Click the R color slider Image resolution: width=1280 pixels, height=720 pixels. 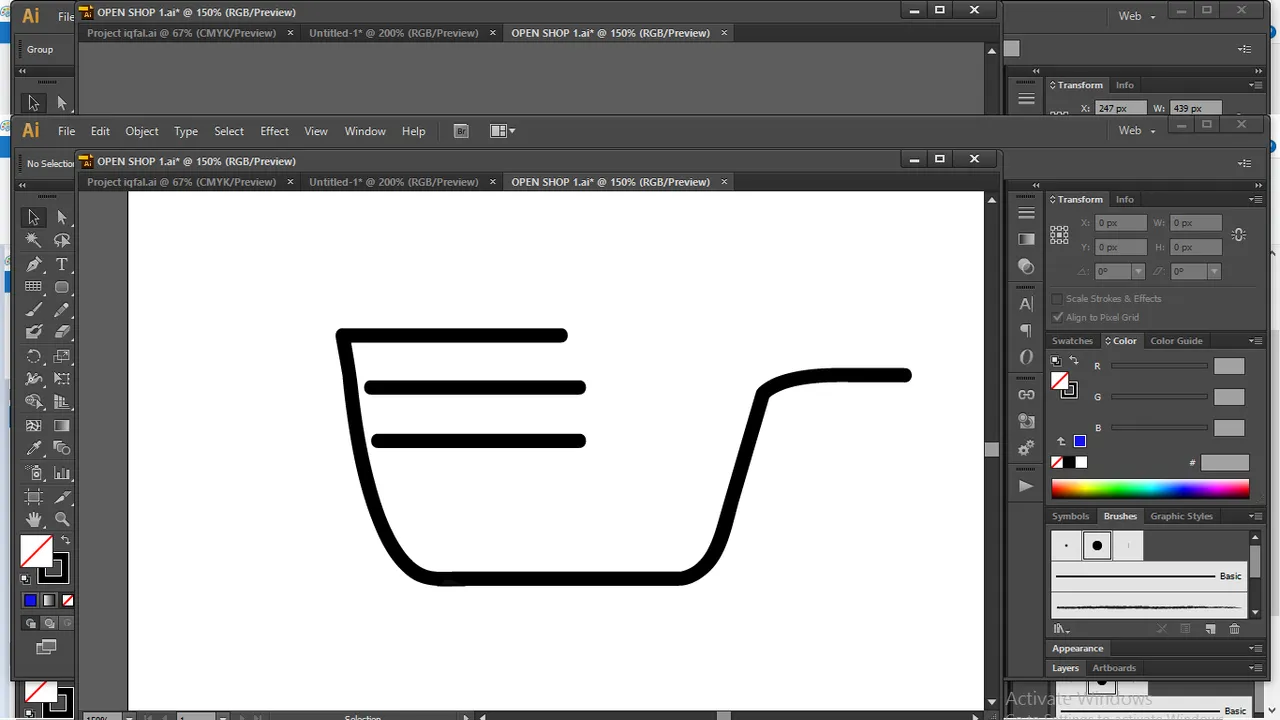click(x=1159, y=366)
